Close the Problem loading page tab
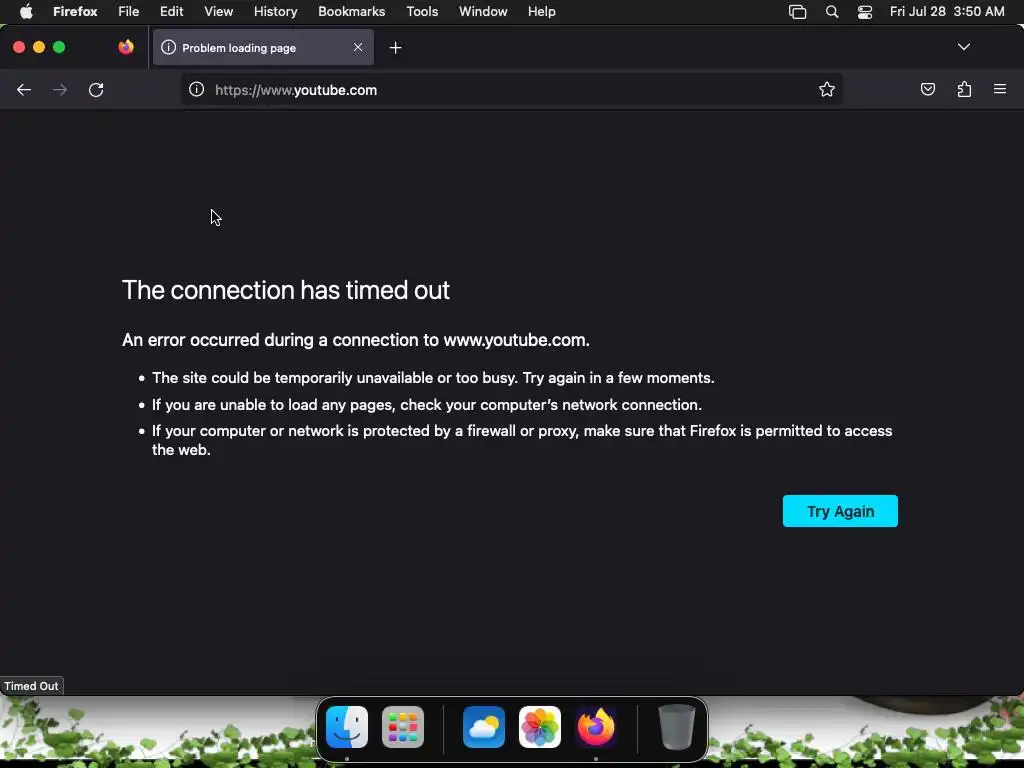Screen dimensions: 1024x768 point(358,47)
